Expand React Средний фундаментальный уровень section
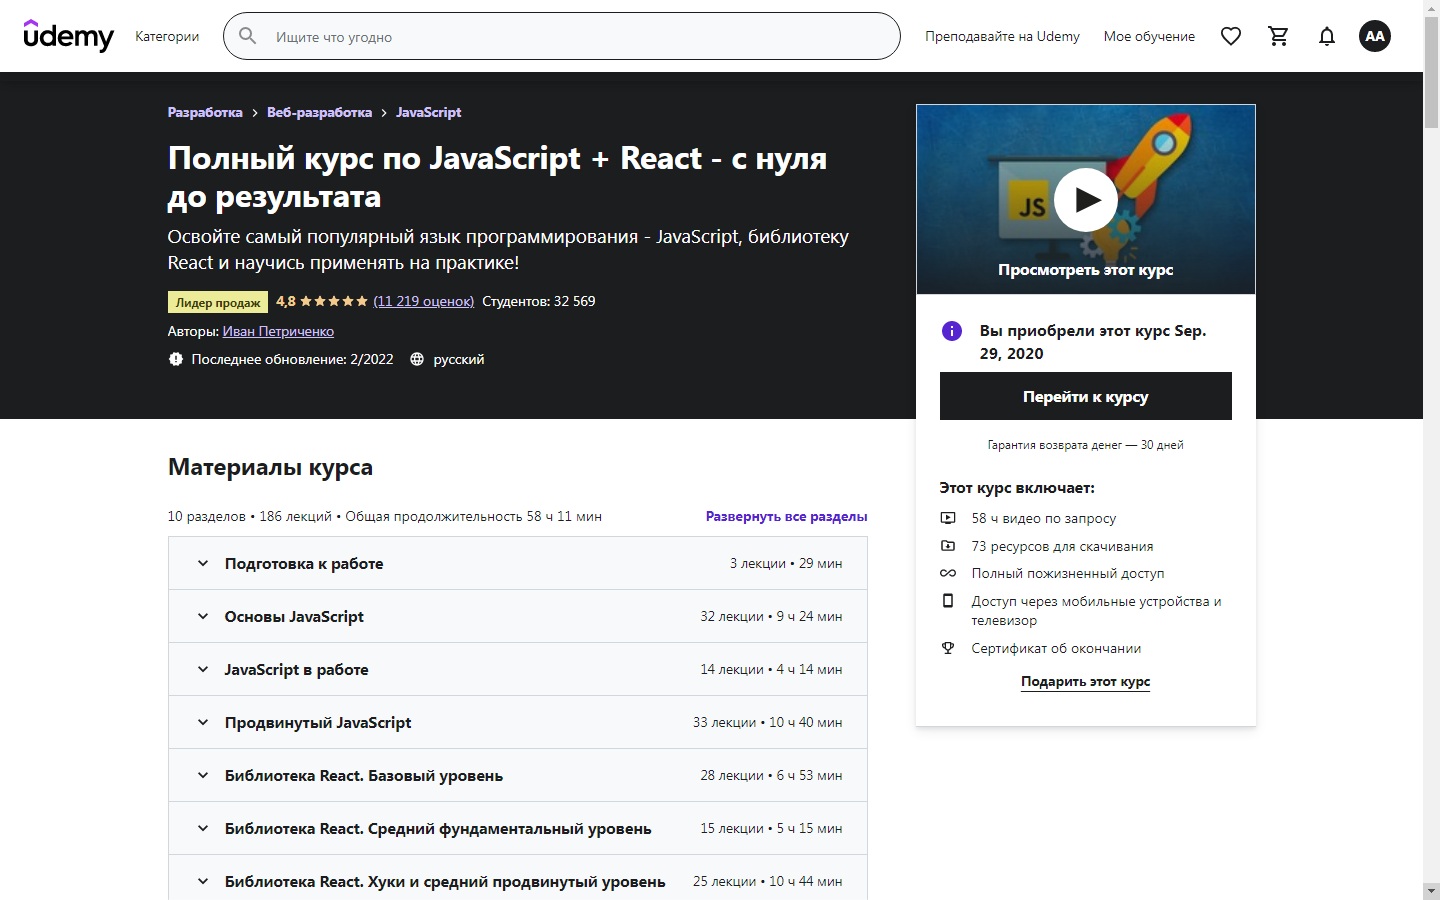This screenshot has height=900, width=1440. tap(518, 828)
